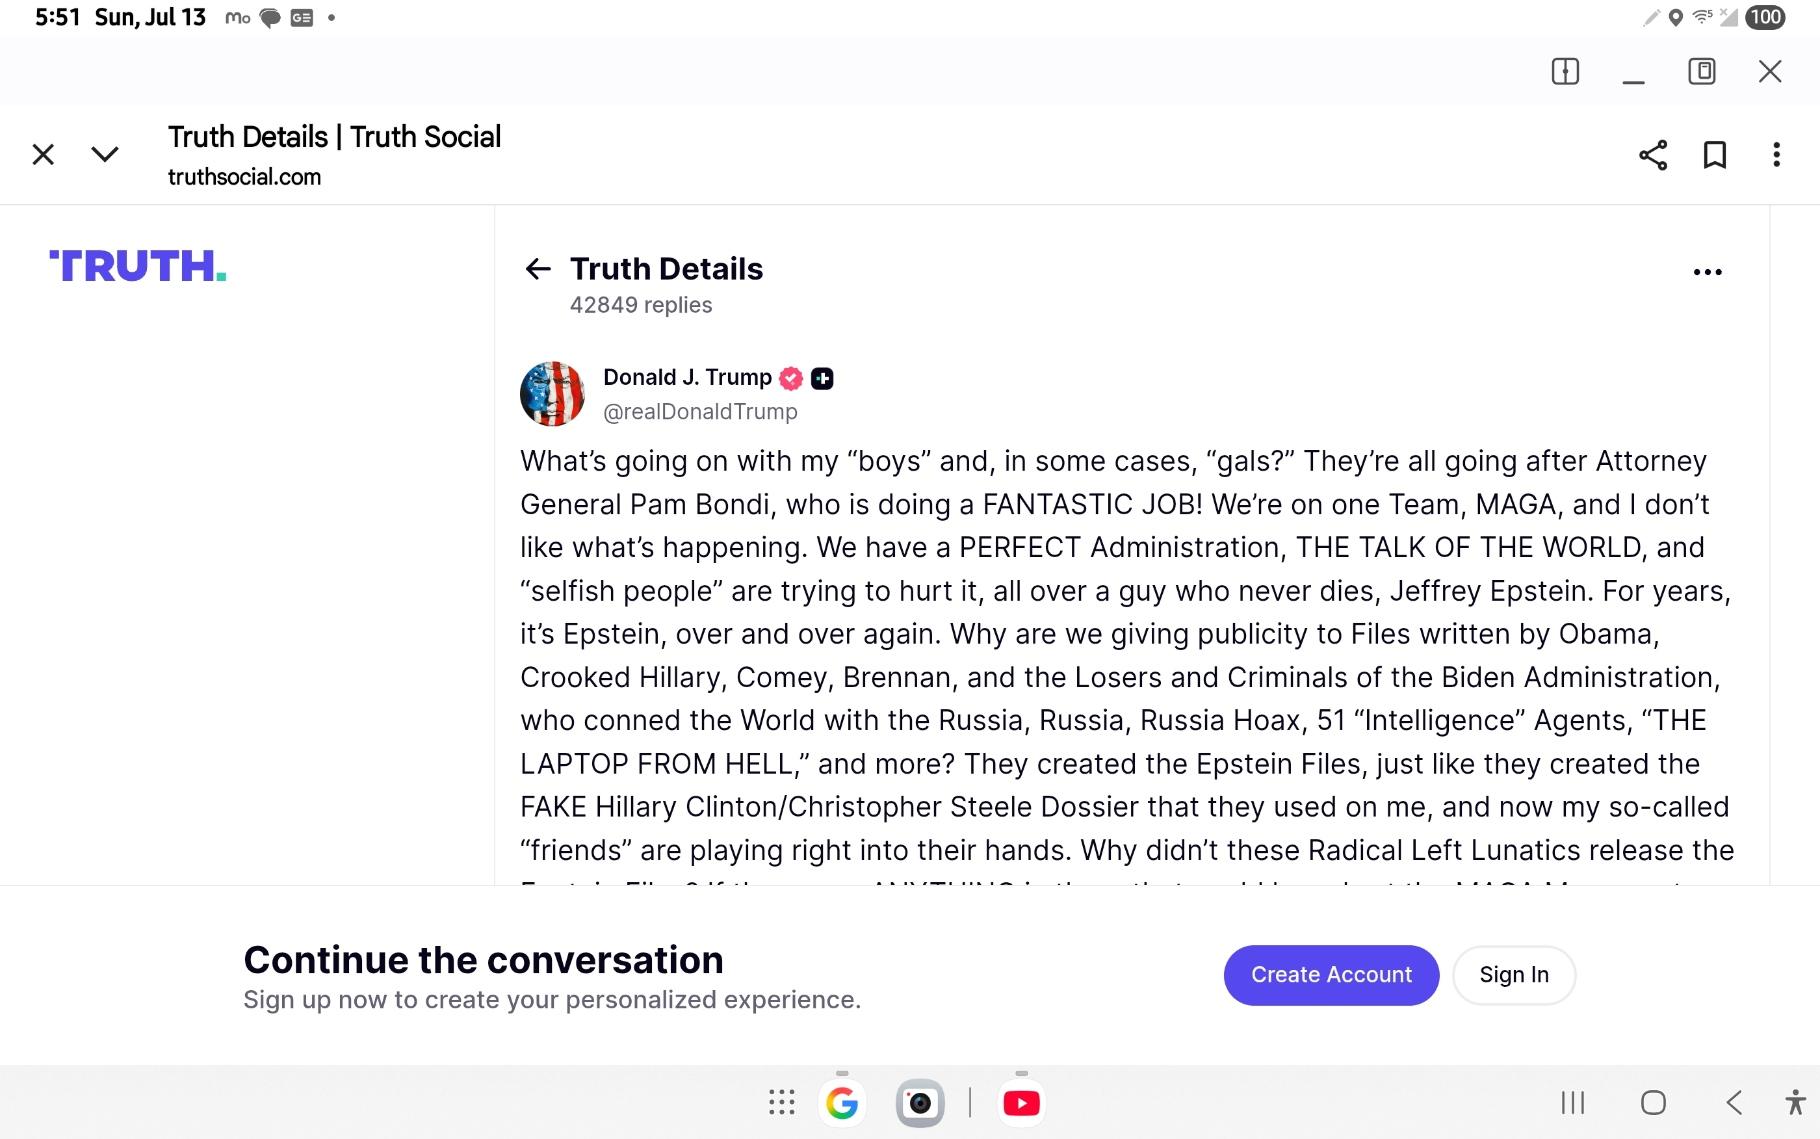This screenshot has height=1139, width=1820.
Task: Toggle split-screen window mode icon
Action: pyautogui.click(x=1565, y=72)
